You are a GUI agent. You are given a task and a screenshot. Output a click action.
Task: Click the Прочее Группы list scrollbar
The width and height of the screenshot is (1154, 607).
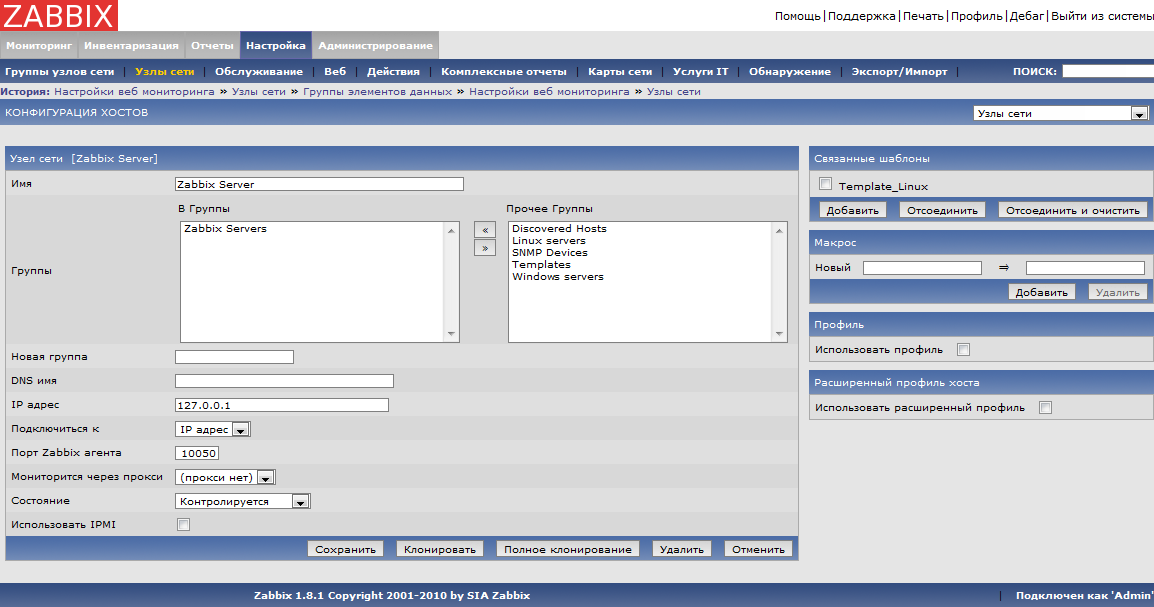click(779, 282)
